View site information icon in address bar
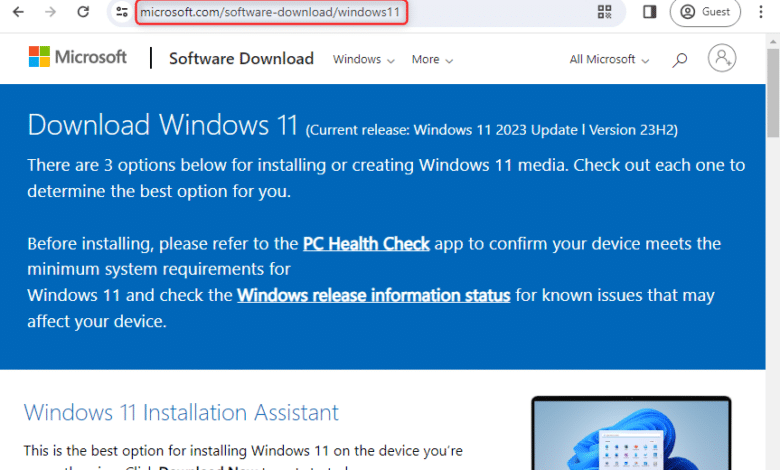Image resolution: width=780 pixels, height=470 pixels. tap(122, 12)
